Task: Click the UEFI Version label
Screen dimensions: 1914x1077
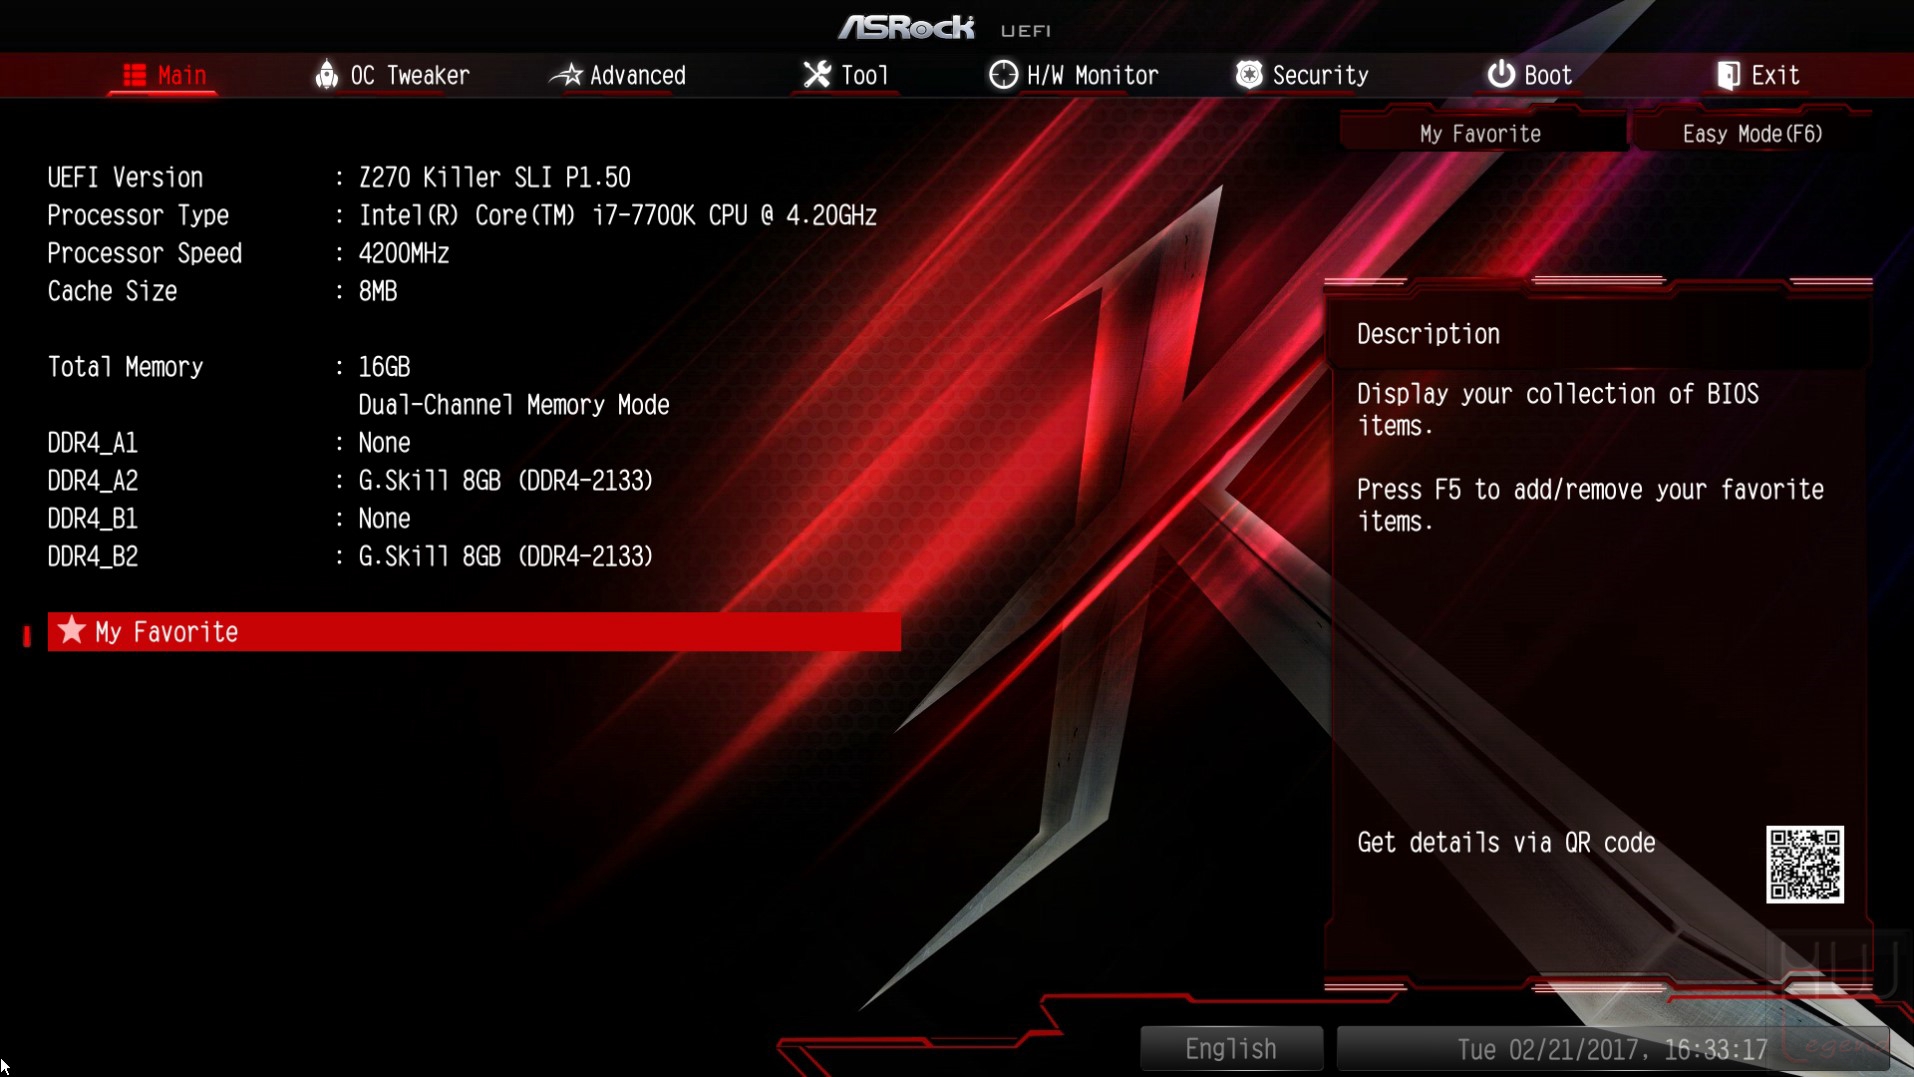Action: (x=126, y=177)
